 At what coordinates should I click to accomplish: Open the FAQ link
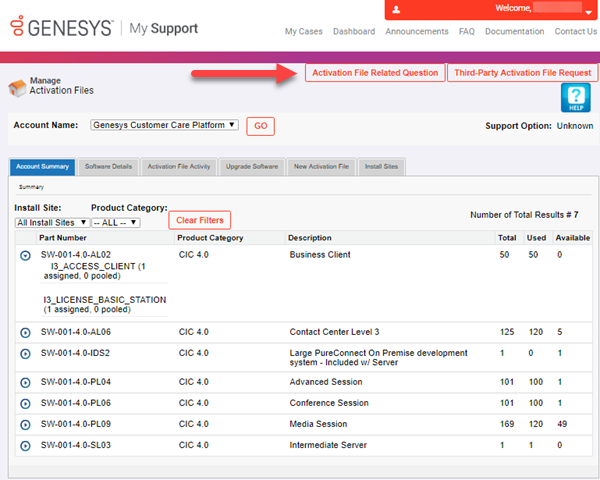coord(467,31)
